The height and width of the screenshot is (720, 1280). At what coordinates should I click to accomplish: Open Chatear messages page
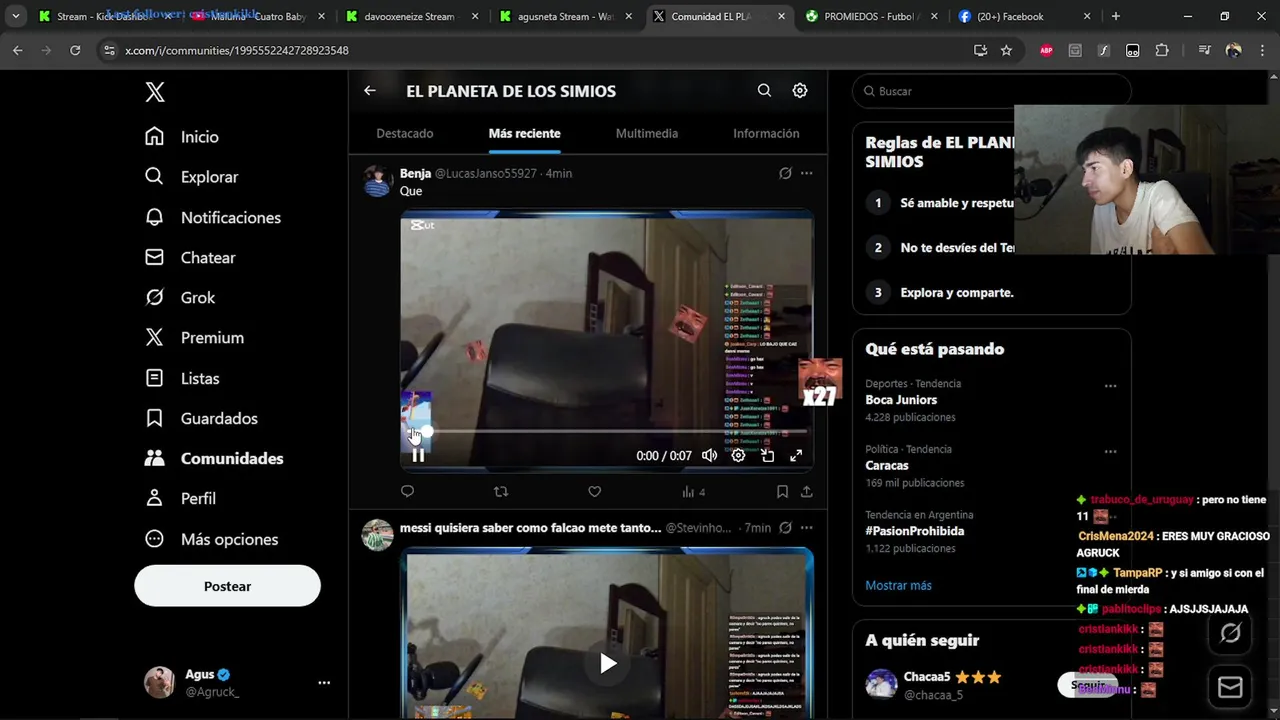tap(190, 257)
